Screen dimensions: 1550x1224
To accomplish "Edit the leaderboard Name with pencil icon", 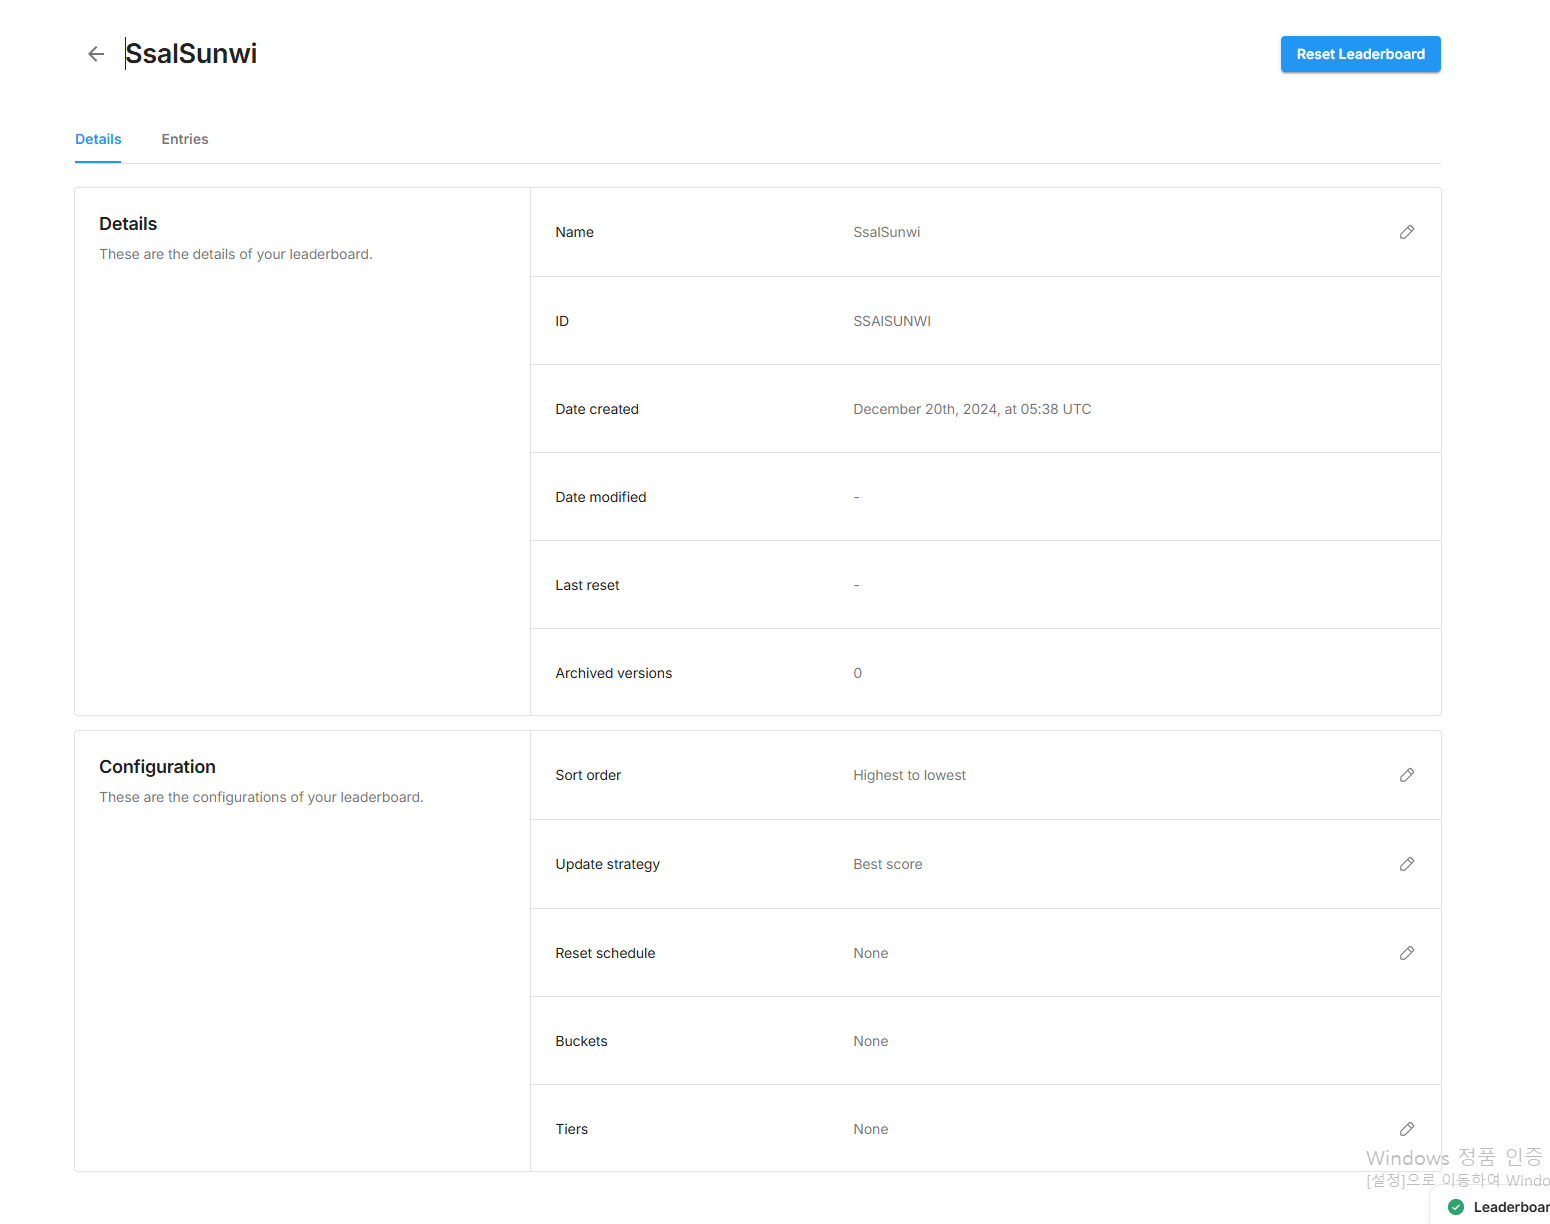I will coord(1407,232).
